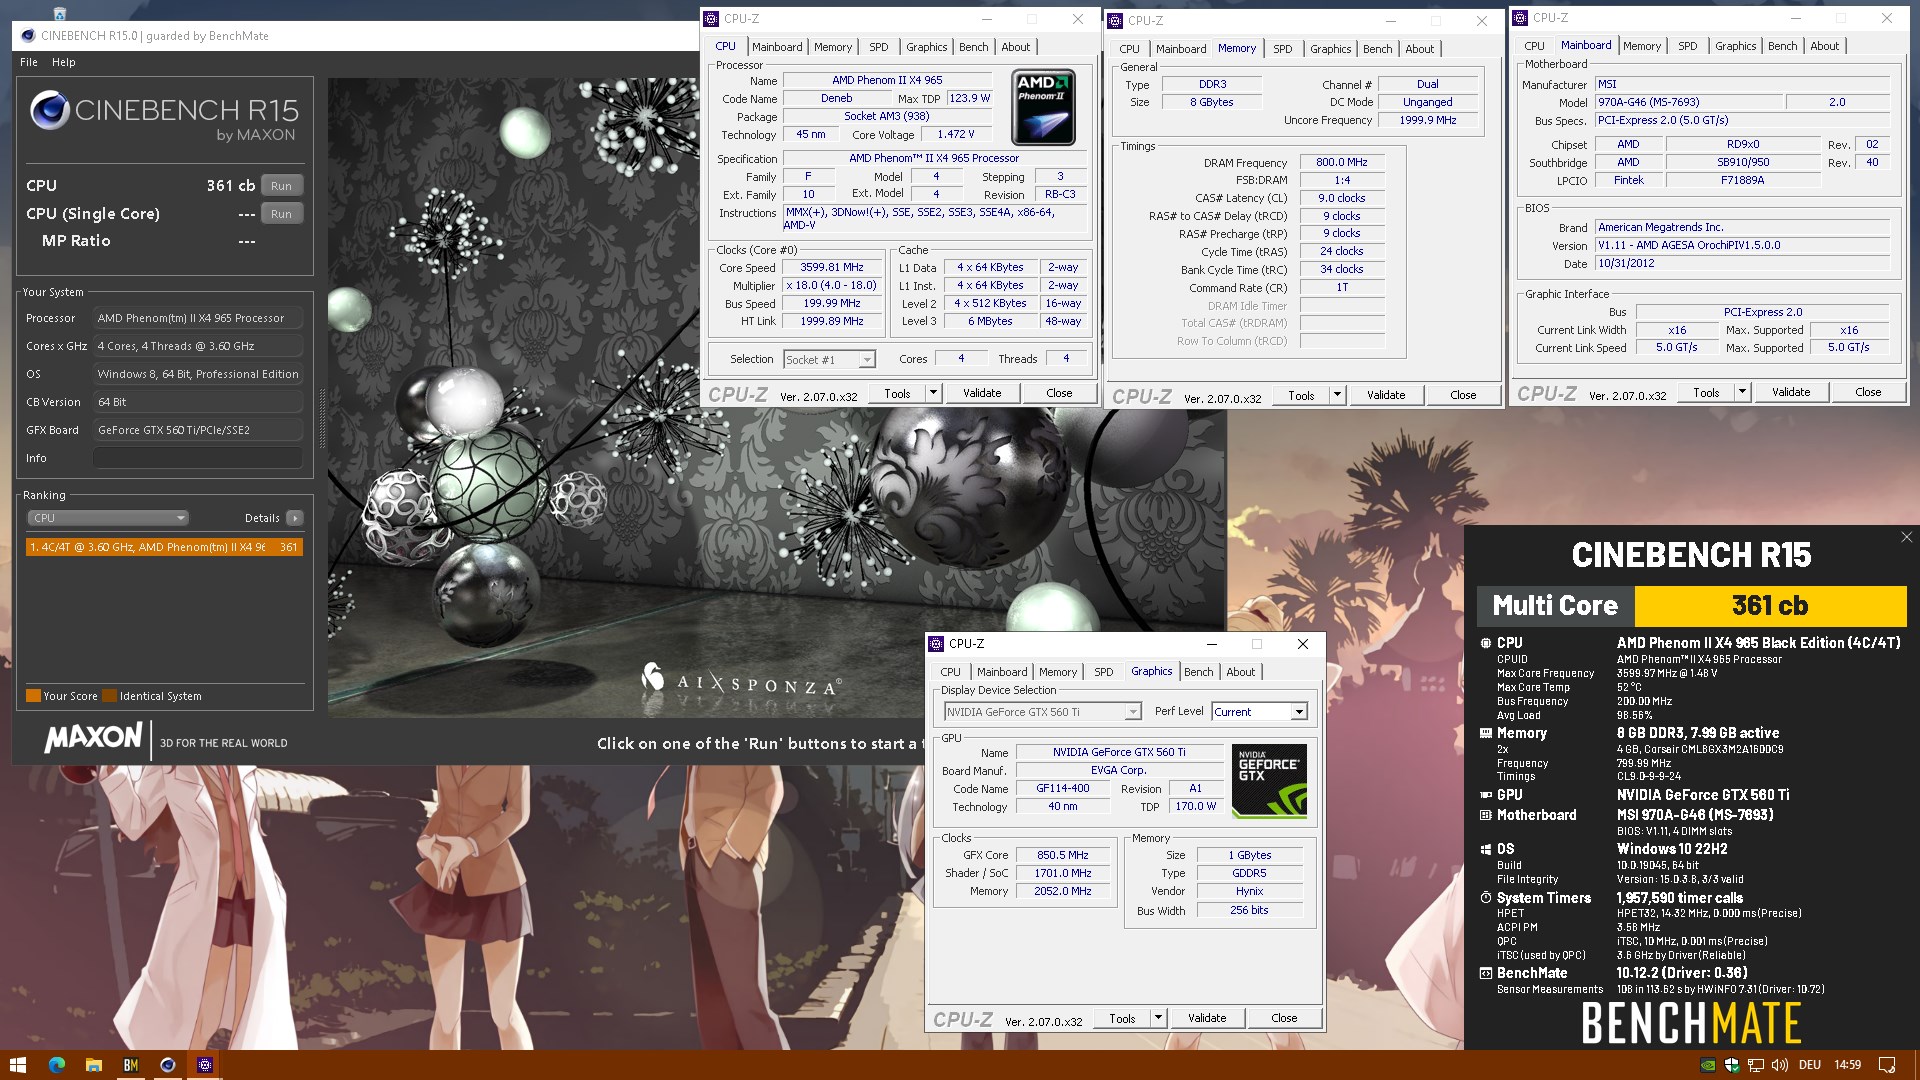Click the Core Speed 3599.81 MHz value
The width and height of the screenshot is (1920, 1080).
click(831, 268)
